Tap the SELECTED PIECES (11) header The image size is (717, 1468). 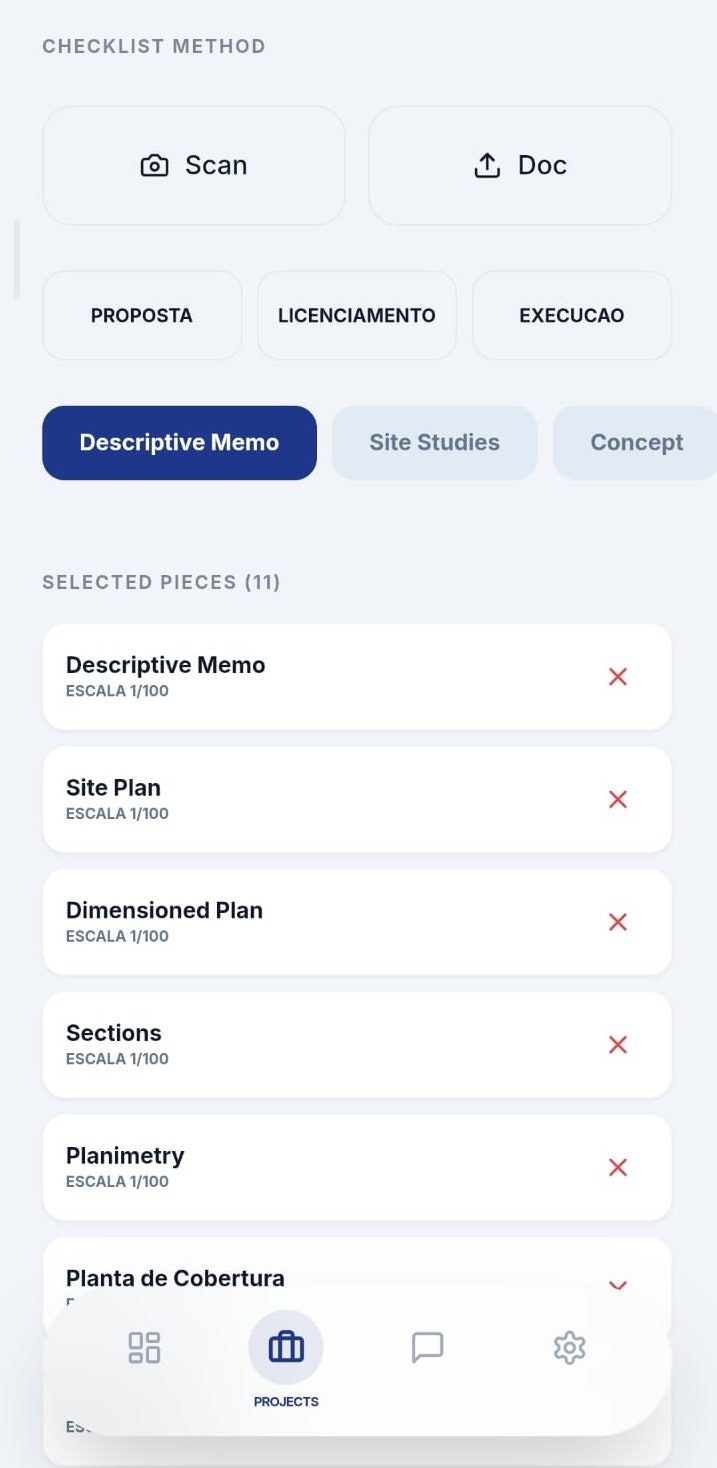[x=162, y=582]
